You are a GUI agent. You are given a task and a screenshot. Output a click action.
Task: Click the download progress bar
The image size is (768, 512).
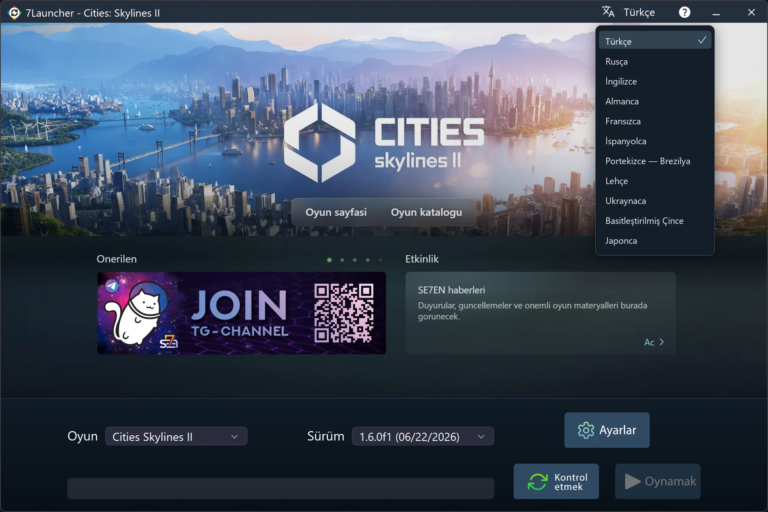[x=281, y=488]
